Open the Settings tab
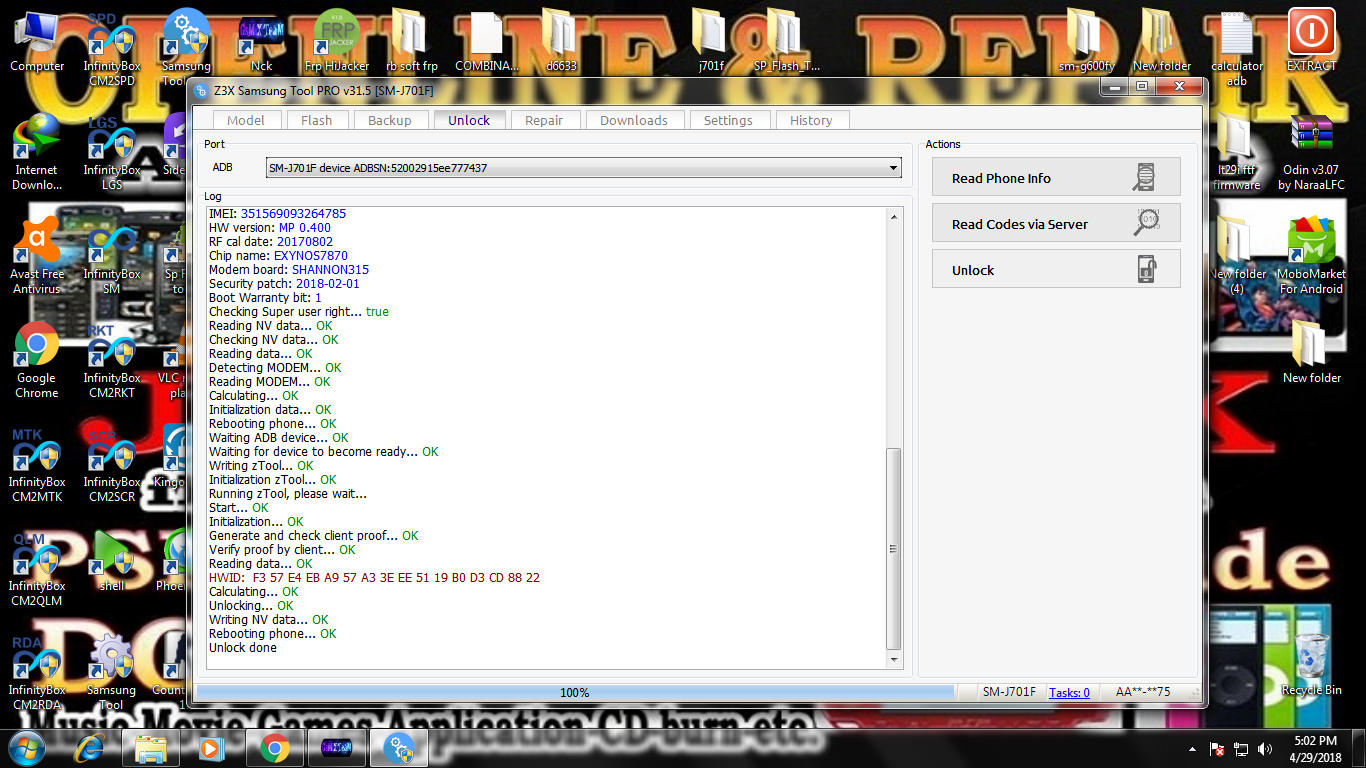The height and width of the screenshot is (768, 1366). (x=728, y=120)
